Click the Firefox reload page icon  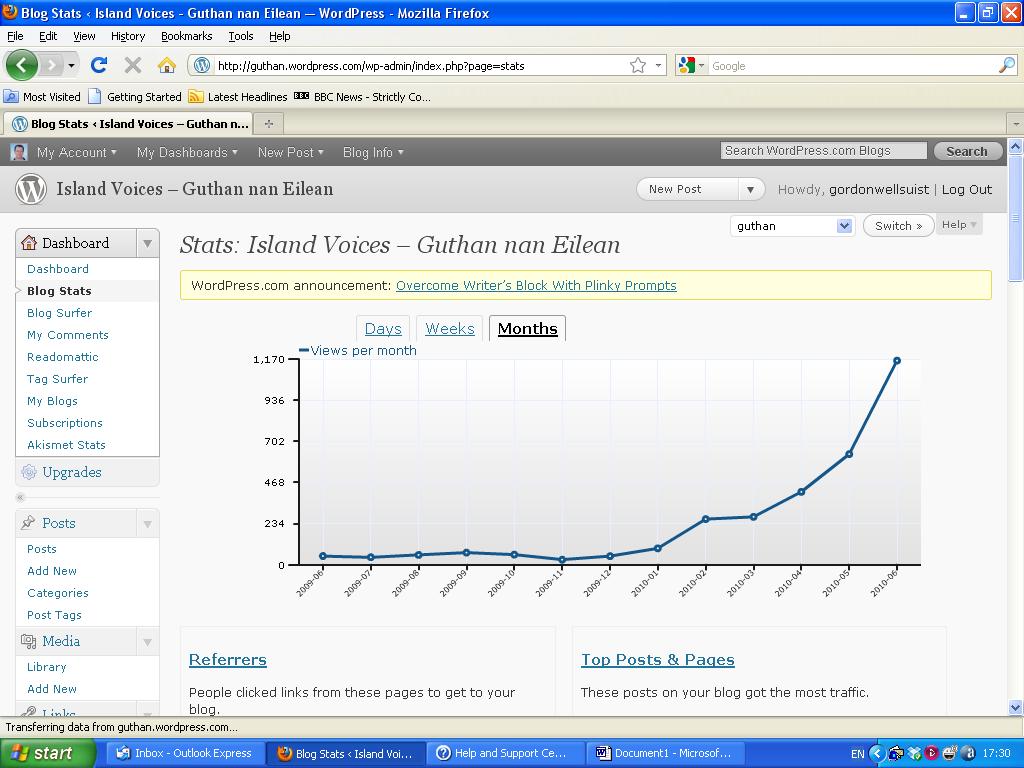(x=98, y=65)
